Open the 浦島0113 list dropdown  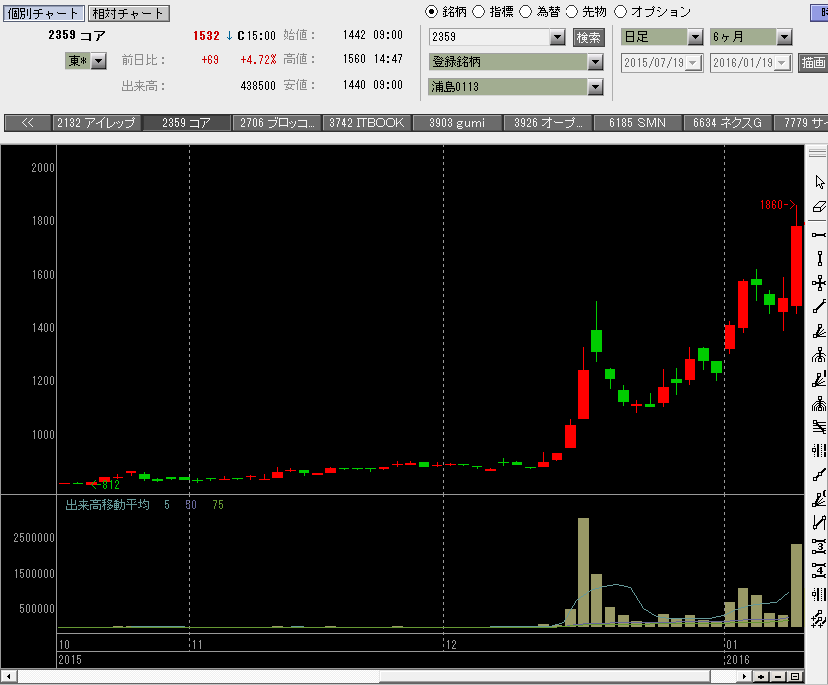tap(596, 87)
